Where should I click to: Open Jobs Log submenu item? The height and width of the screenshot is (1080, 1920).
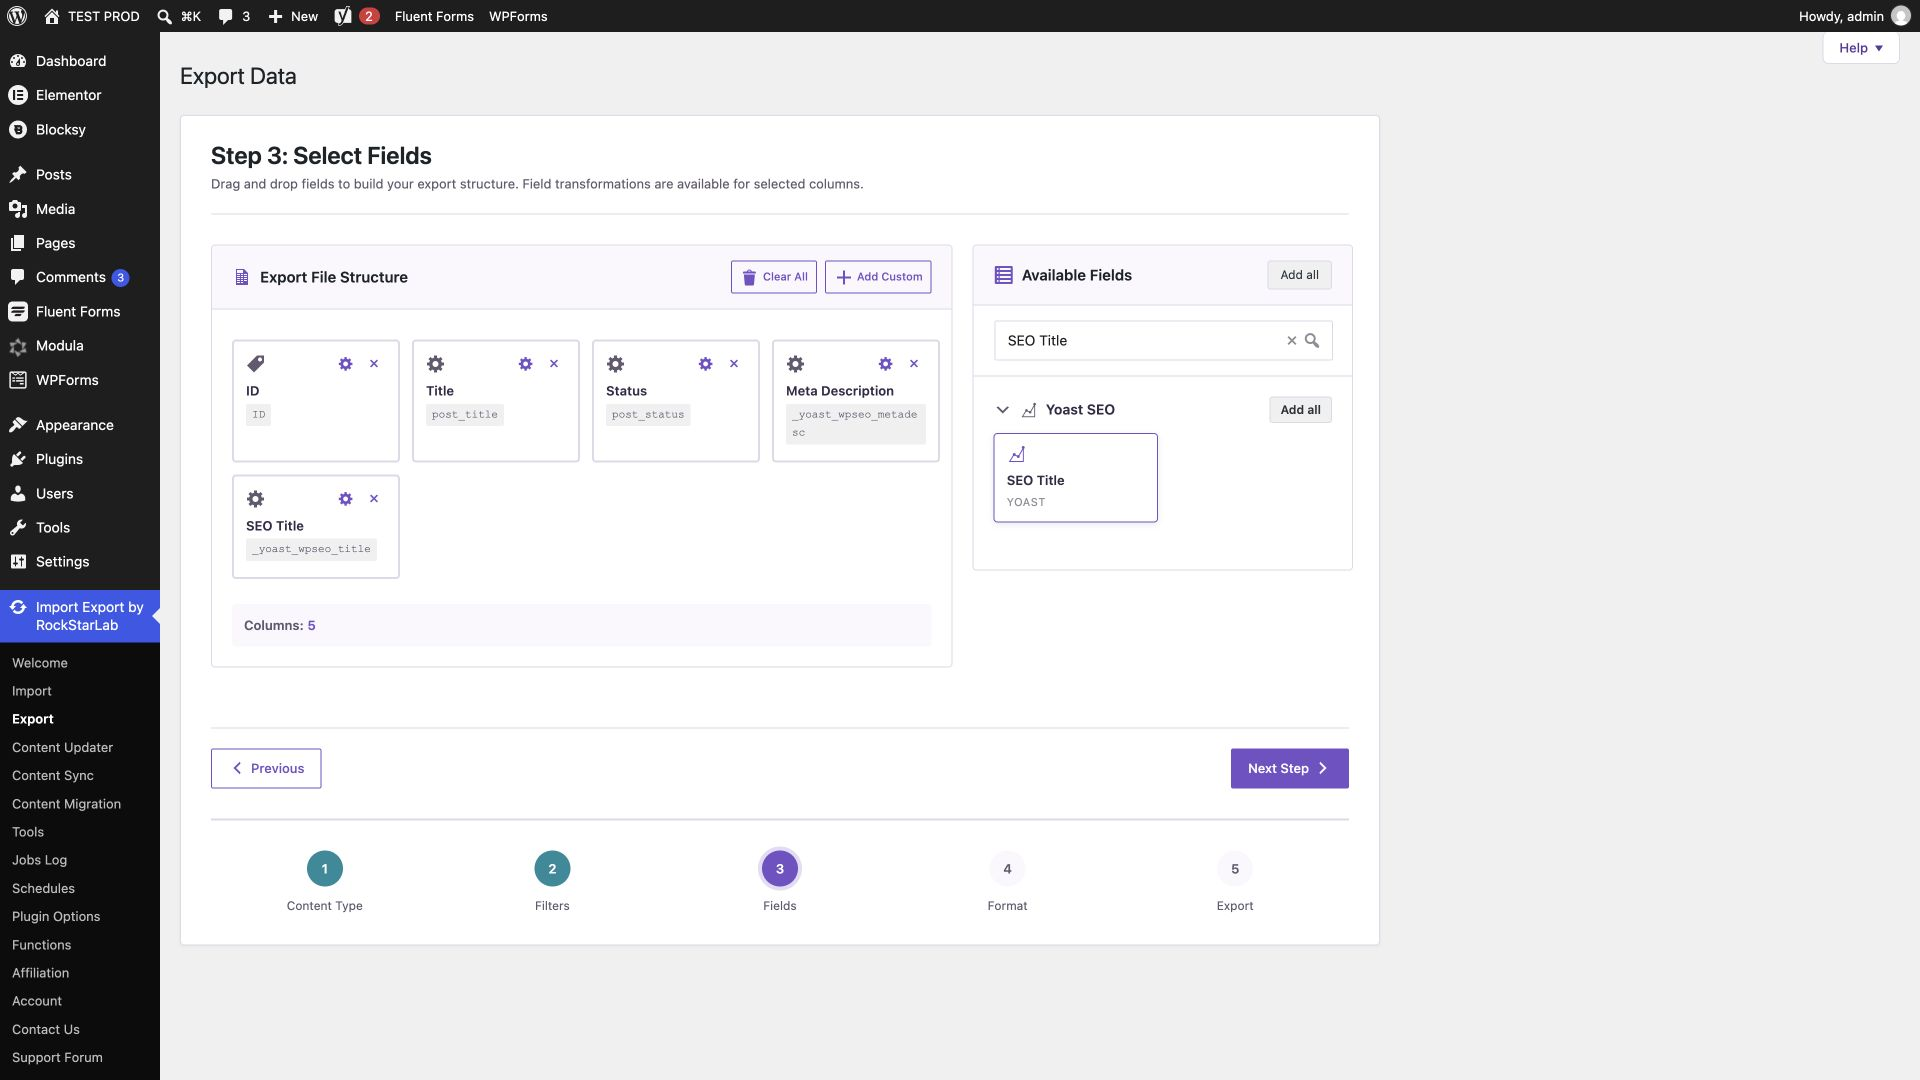tap(39, 860)
